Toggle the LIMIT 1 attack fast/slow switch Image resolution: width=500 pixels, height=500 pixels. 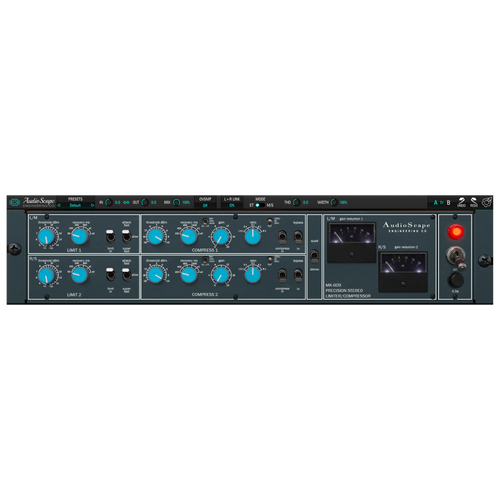point(127,236)
